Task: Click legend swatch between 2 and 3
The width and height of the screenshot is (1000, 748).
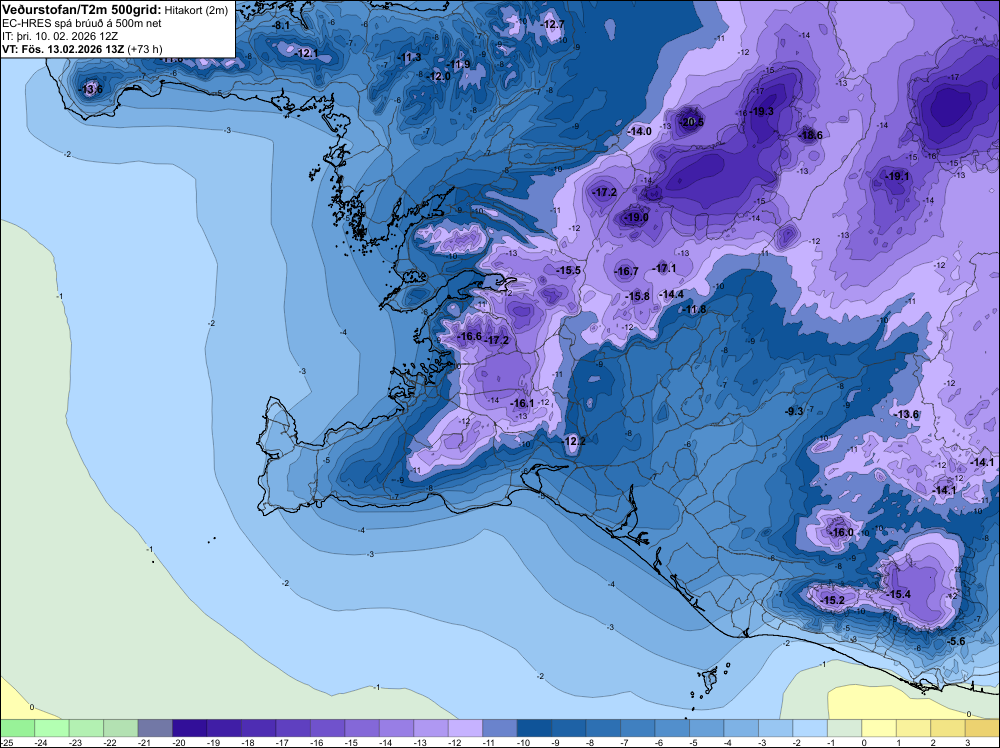Action: (948, 728)
